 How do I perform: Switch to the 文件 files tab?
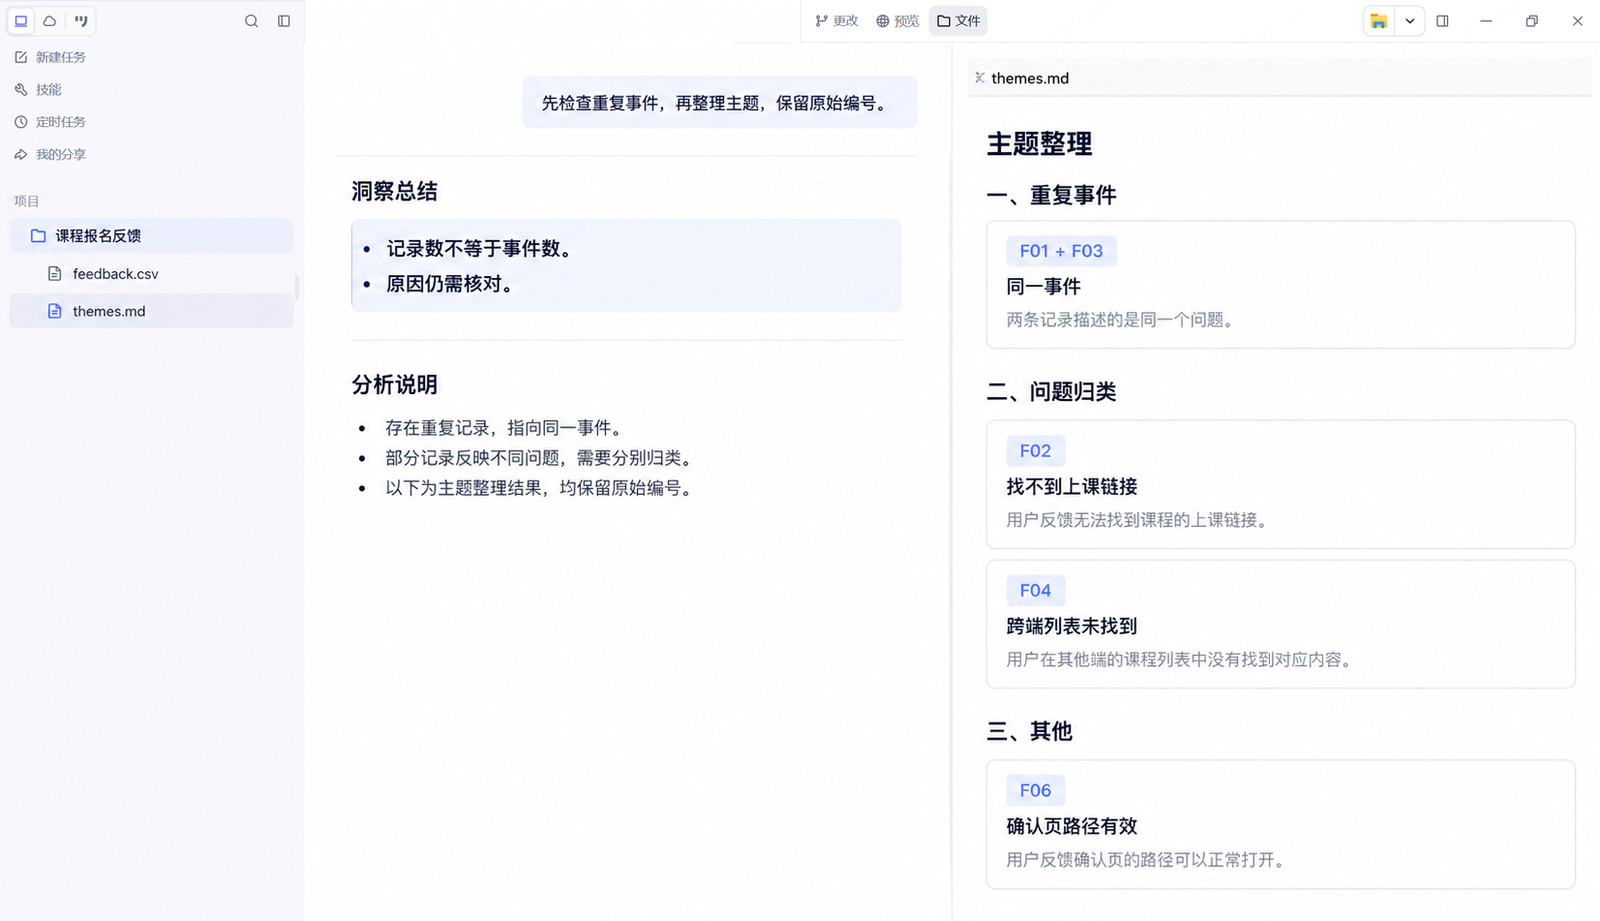958,21
